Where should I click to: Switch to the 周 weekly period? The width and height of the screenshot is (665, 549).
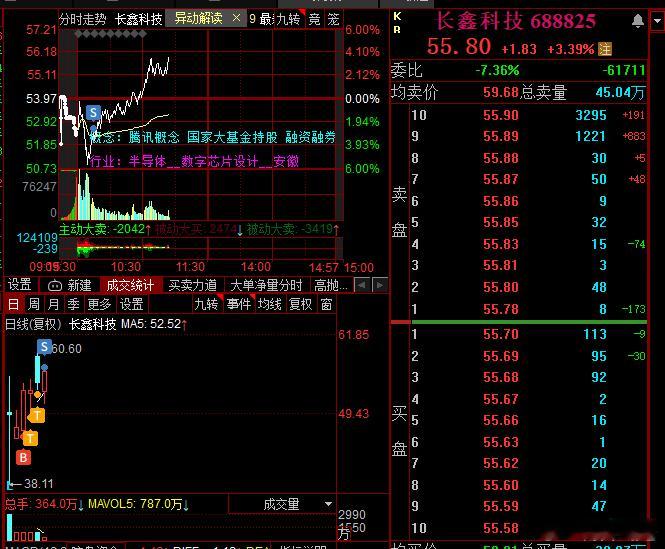pyautogui.click(x=34, y=304)
